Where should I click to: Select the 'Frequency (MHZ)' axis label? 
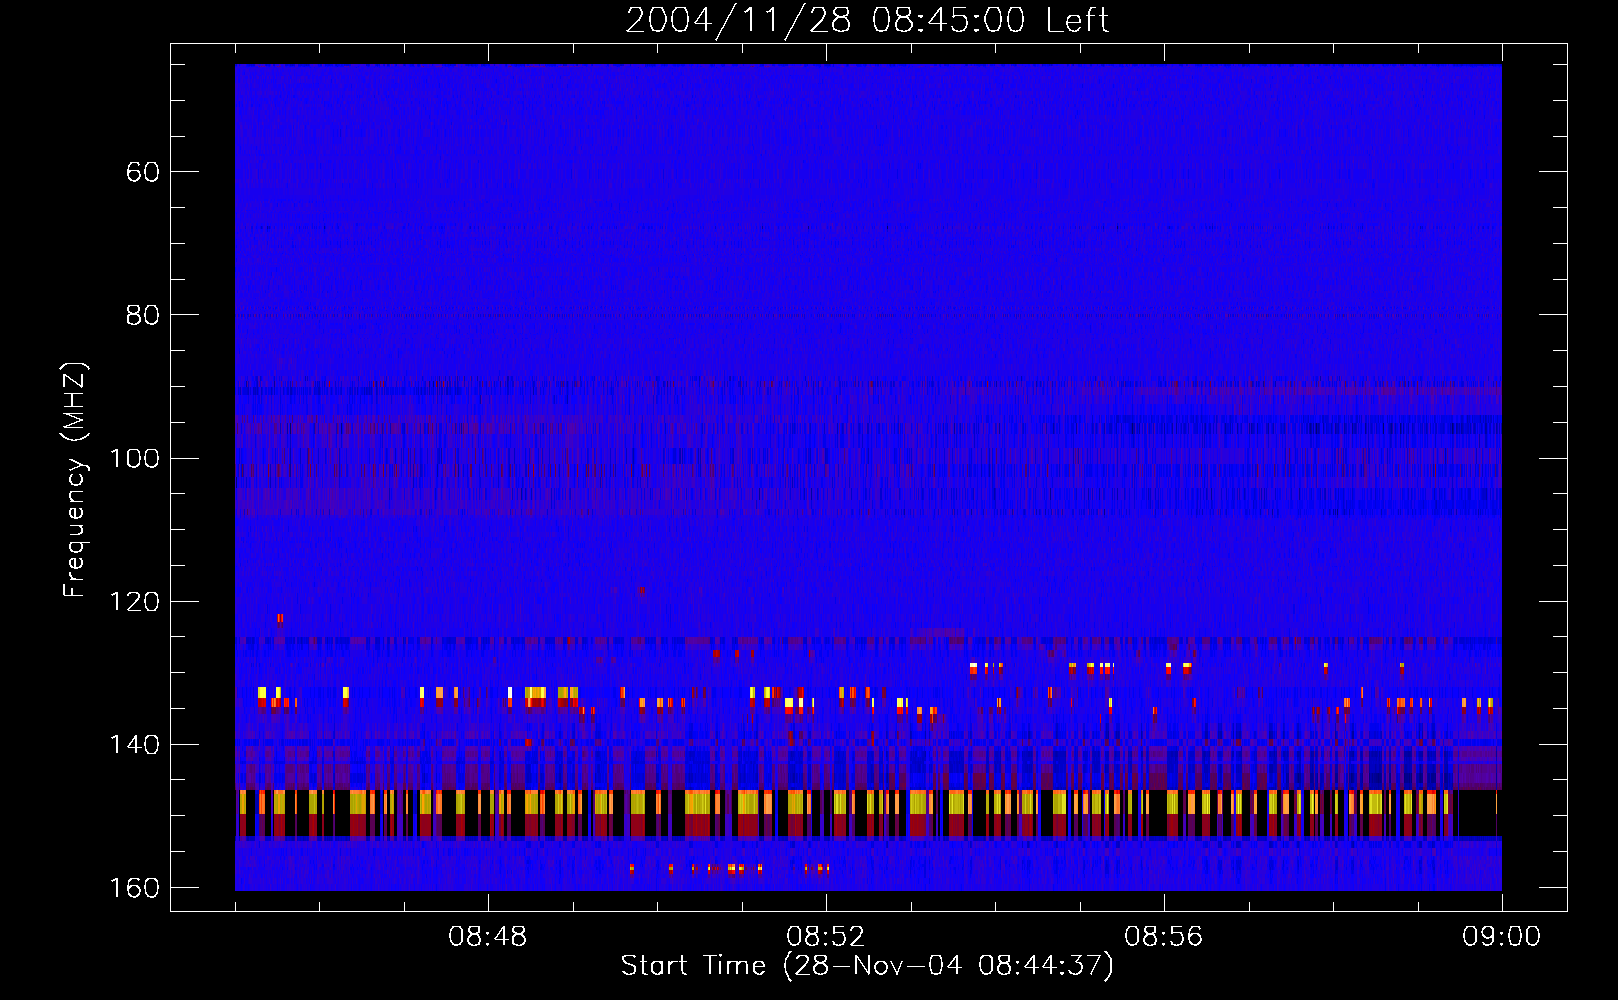75,480
